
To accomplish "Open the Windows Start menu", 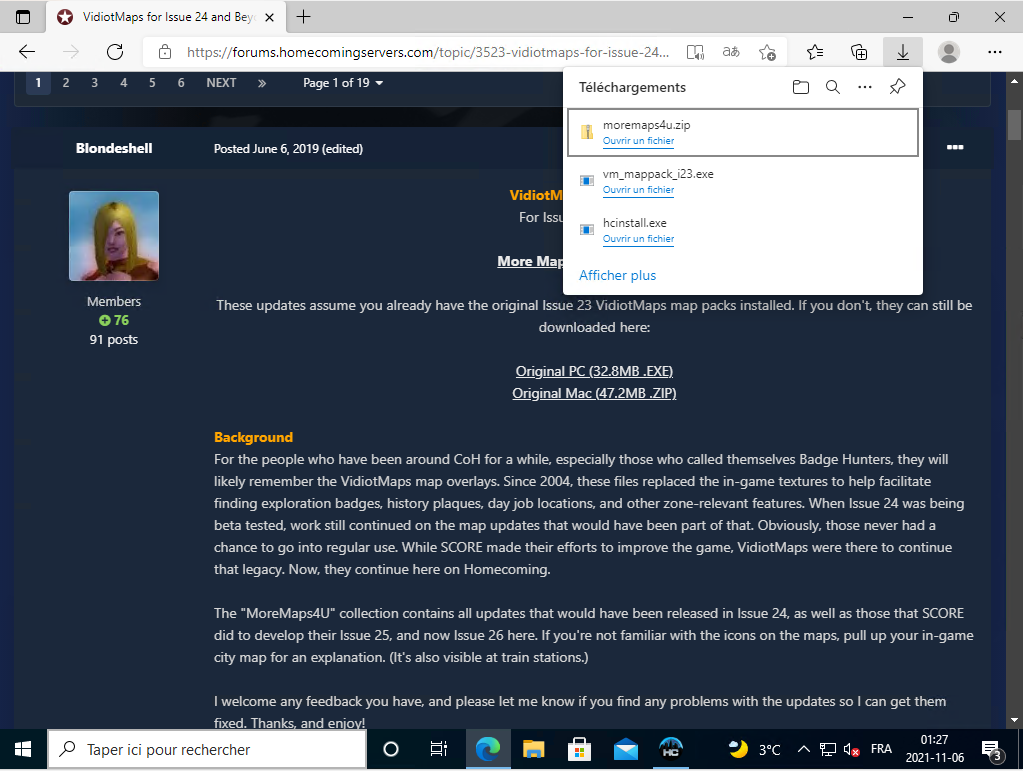I will [23, 749].
